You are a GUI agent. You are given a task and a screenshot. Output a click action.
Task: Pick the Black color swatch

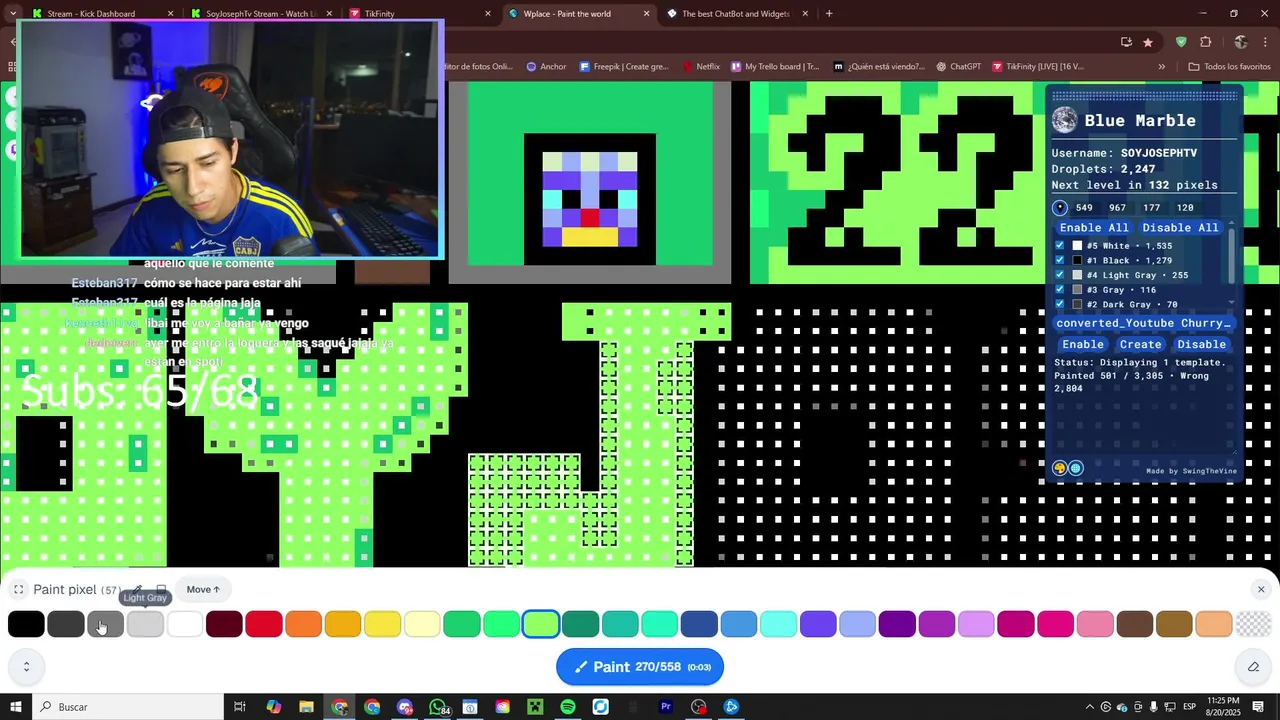coord(26,624)
